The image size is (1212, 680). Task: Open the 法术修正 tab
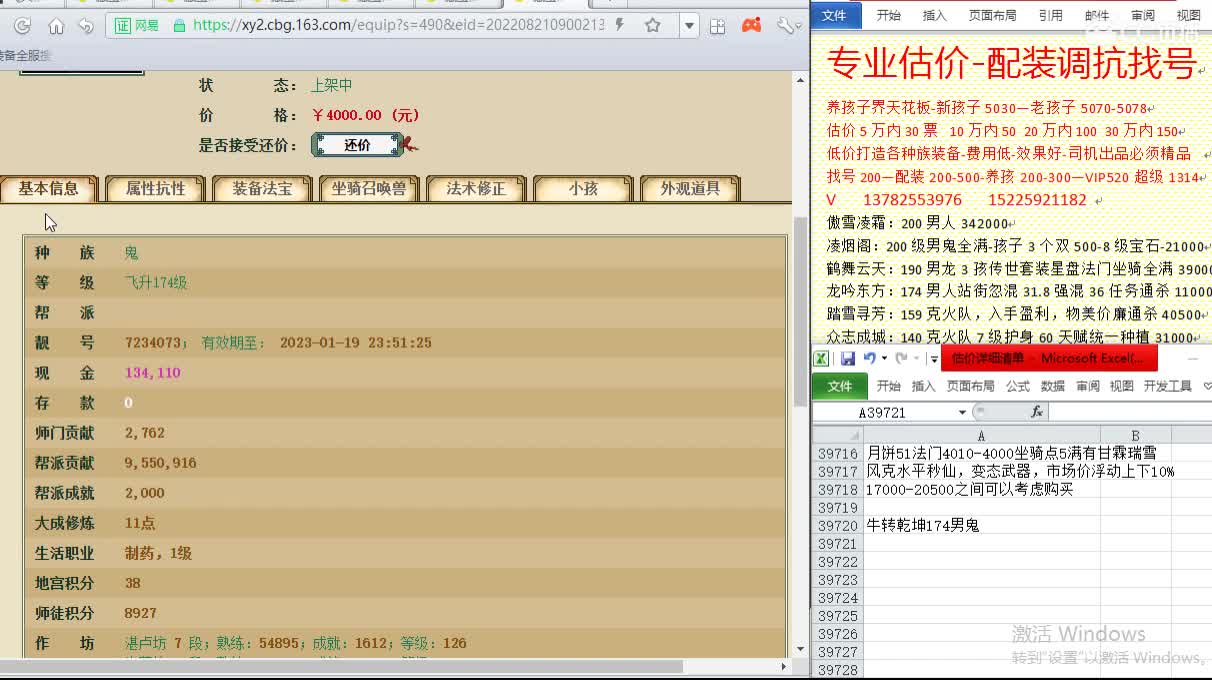[476, 188]
